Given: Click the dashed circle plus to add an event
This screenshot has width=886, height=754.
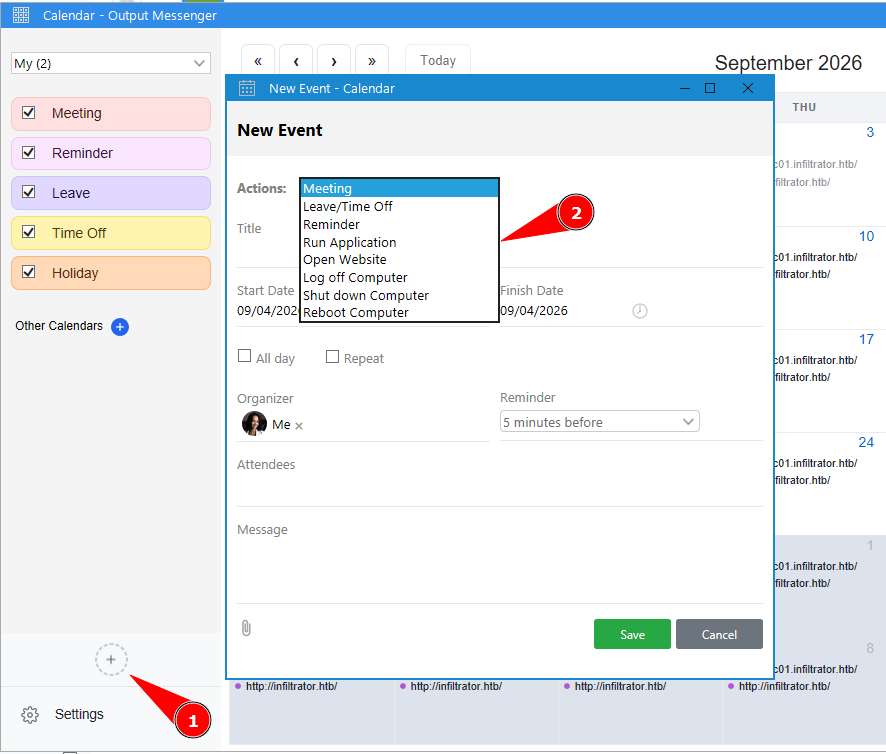Looking at the screenshot, I should [x=111, y=659].
